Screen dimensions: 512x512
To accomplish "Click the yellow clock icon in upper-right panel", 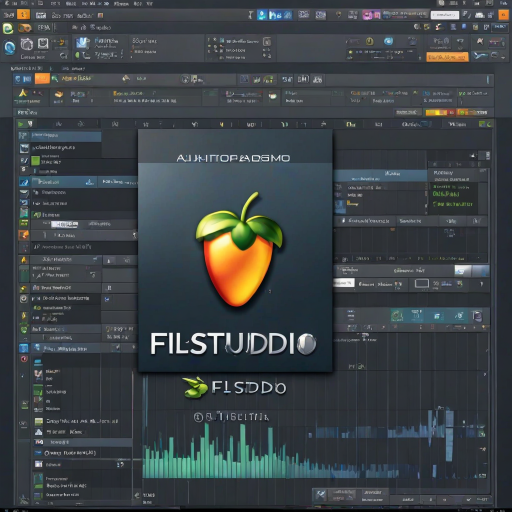I will [x=369, y=41].
